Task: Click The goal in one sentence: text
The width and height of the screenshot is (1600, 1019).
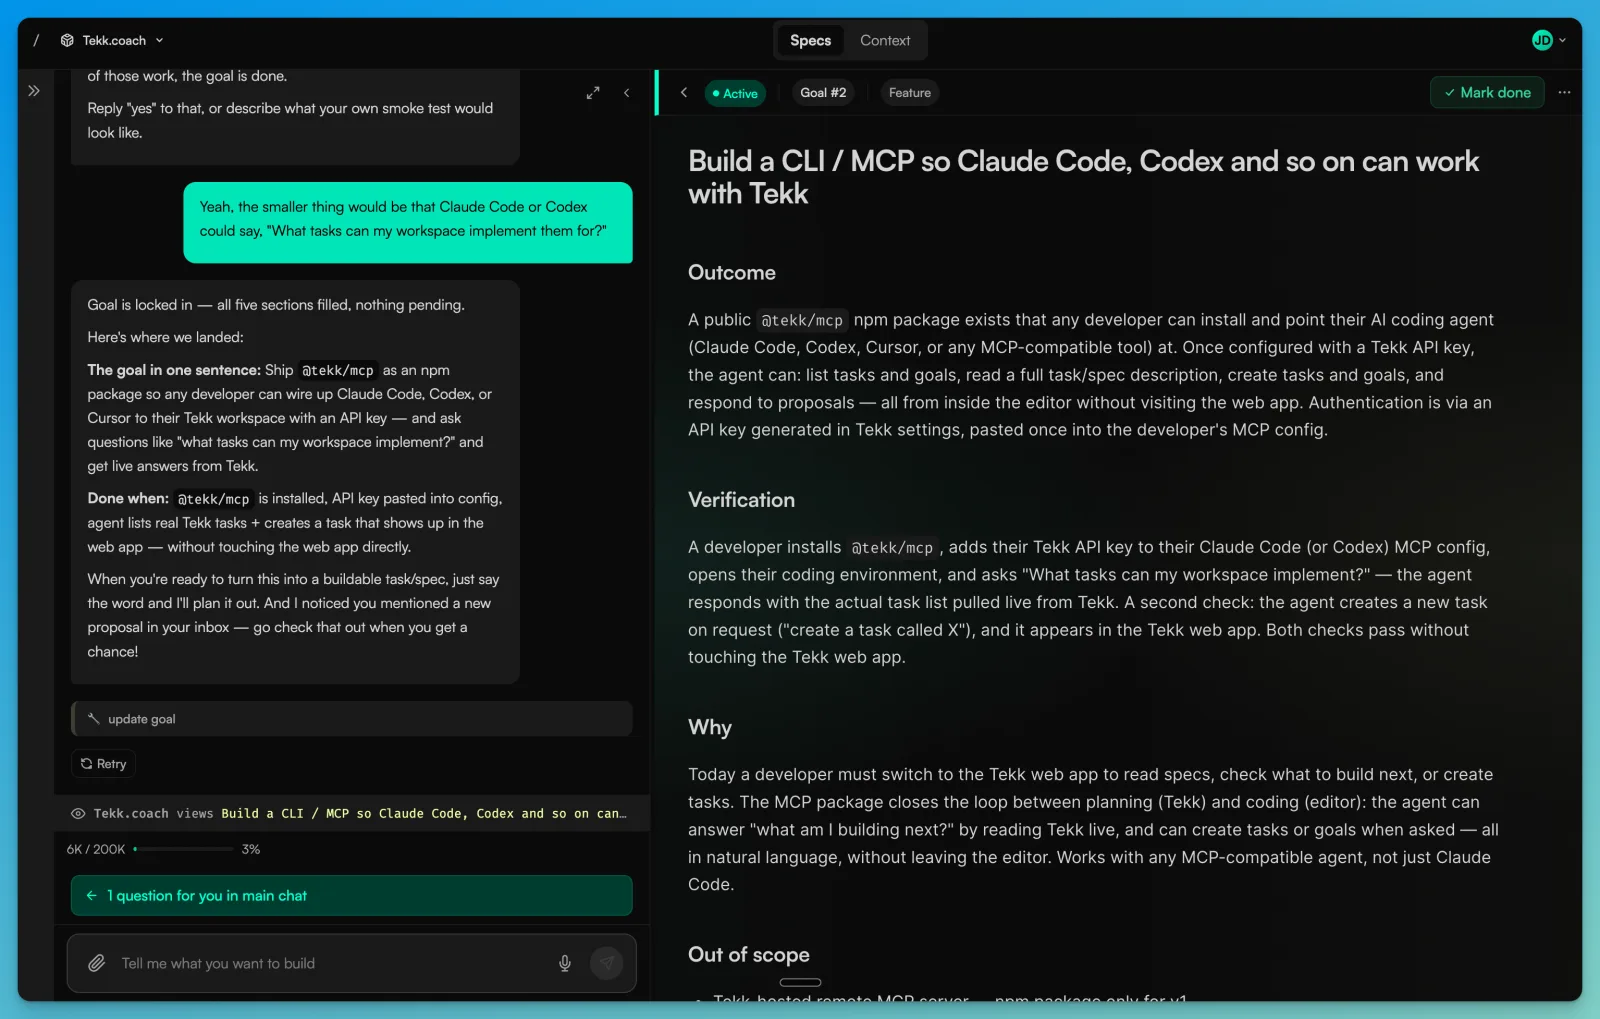Action: pyautogui.click(x=174, y=370)
